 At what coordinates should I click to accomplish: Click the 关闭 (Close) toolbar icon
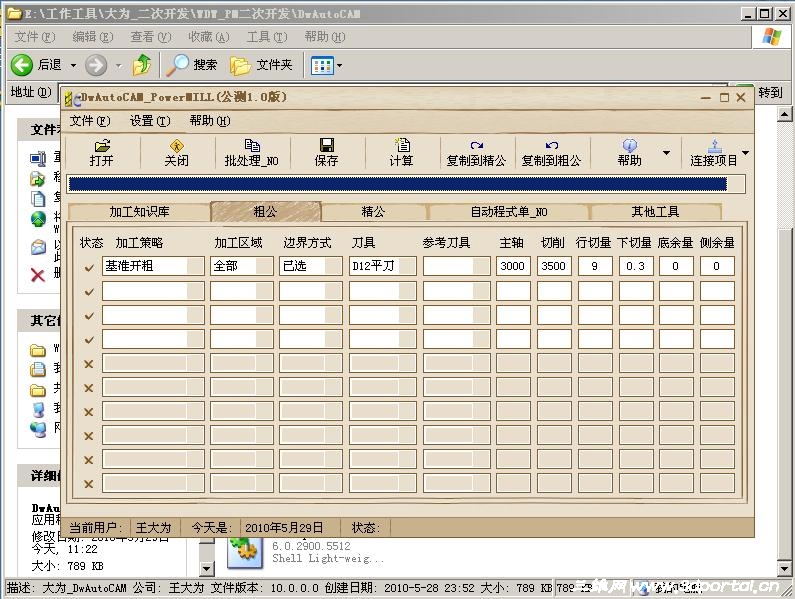176,146
